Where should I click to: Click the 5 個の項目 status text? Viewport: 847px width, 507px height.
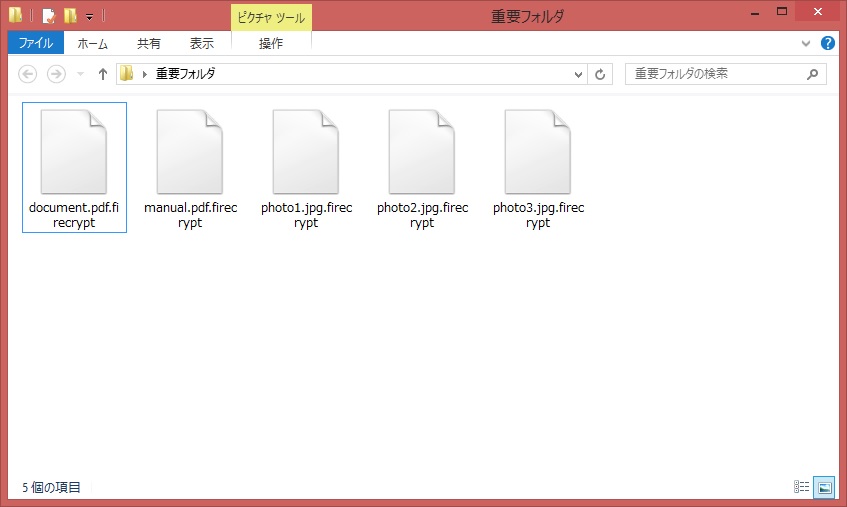tap(51, 488)
